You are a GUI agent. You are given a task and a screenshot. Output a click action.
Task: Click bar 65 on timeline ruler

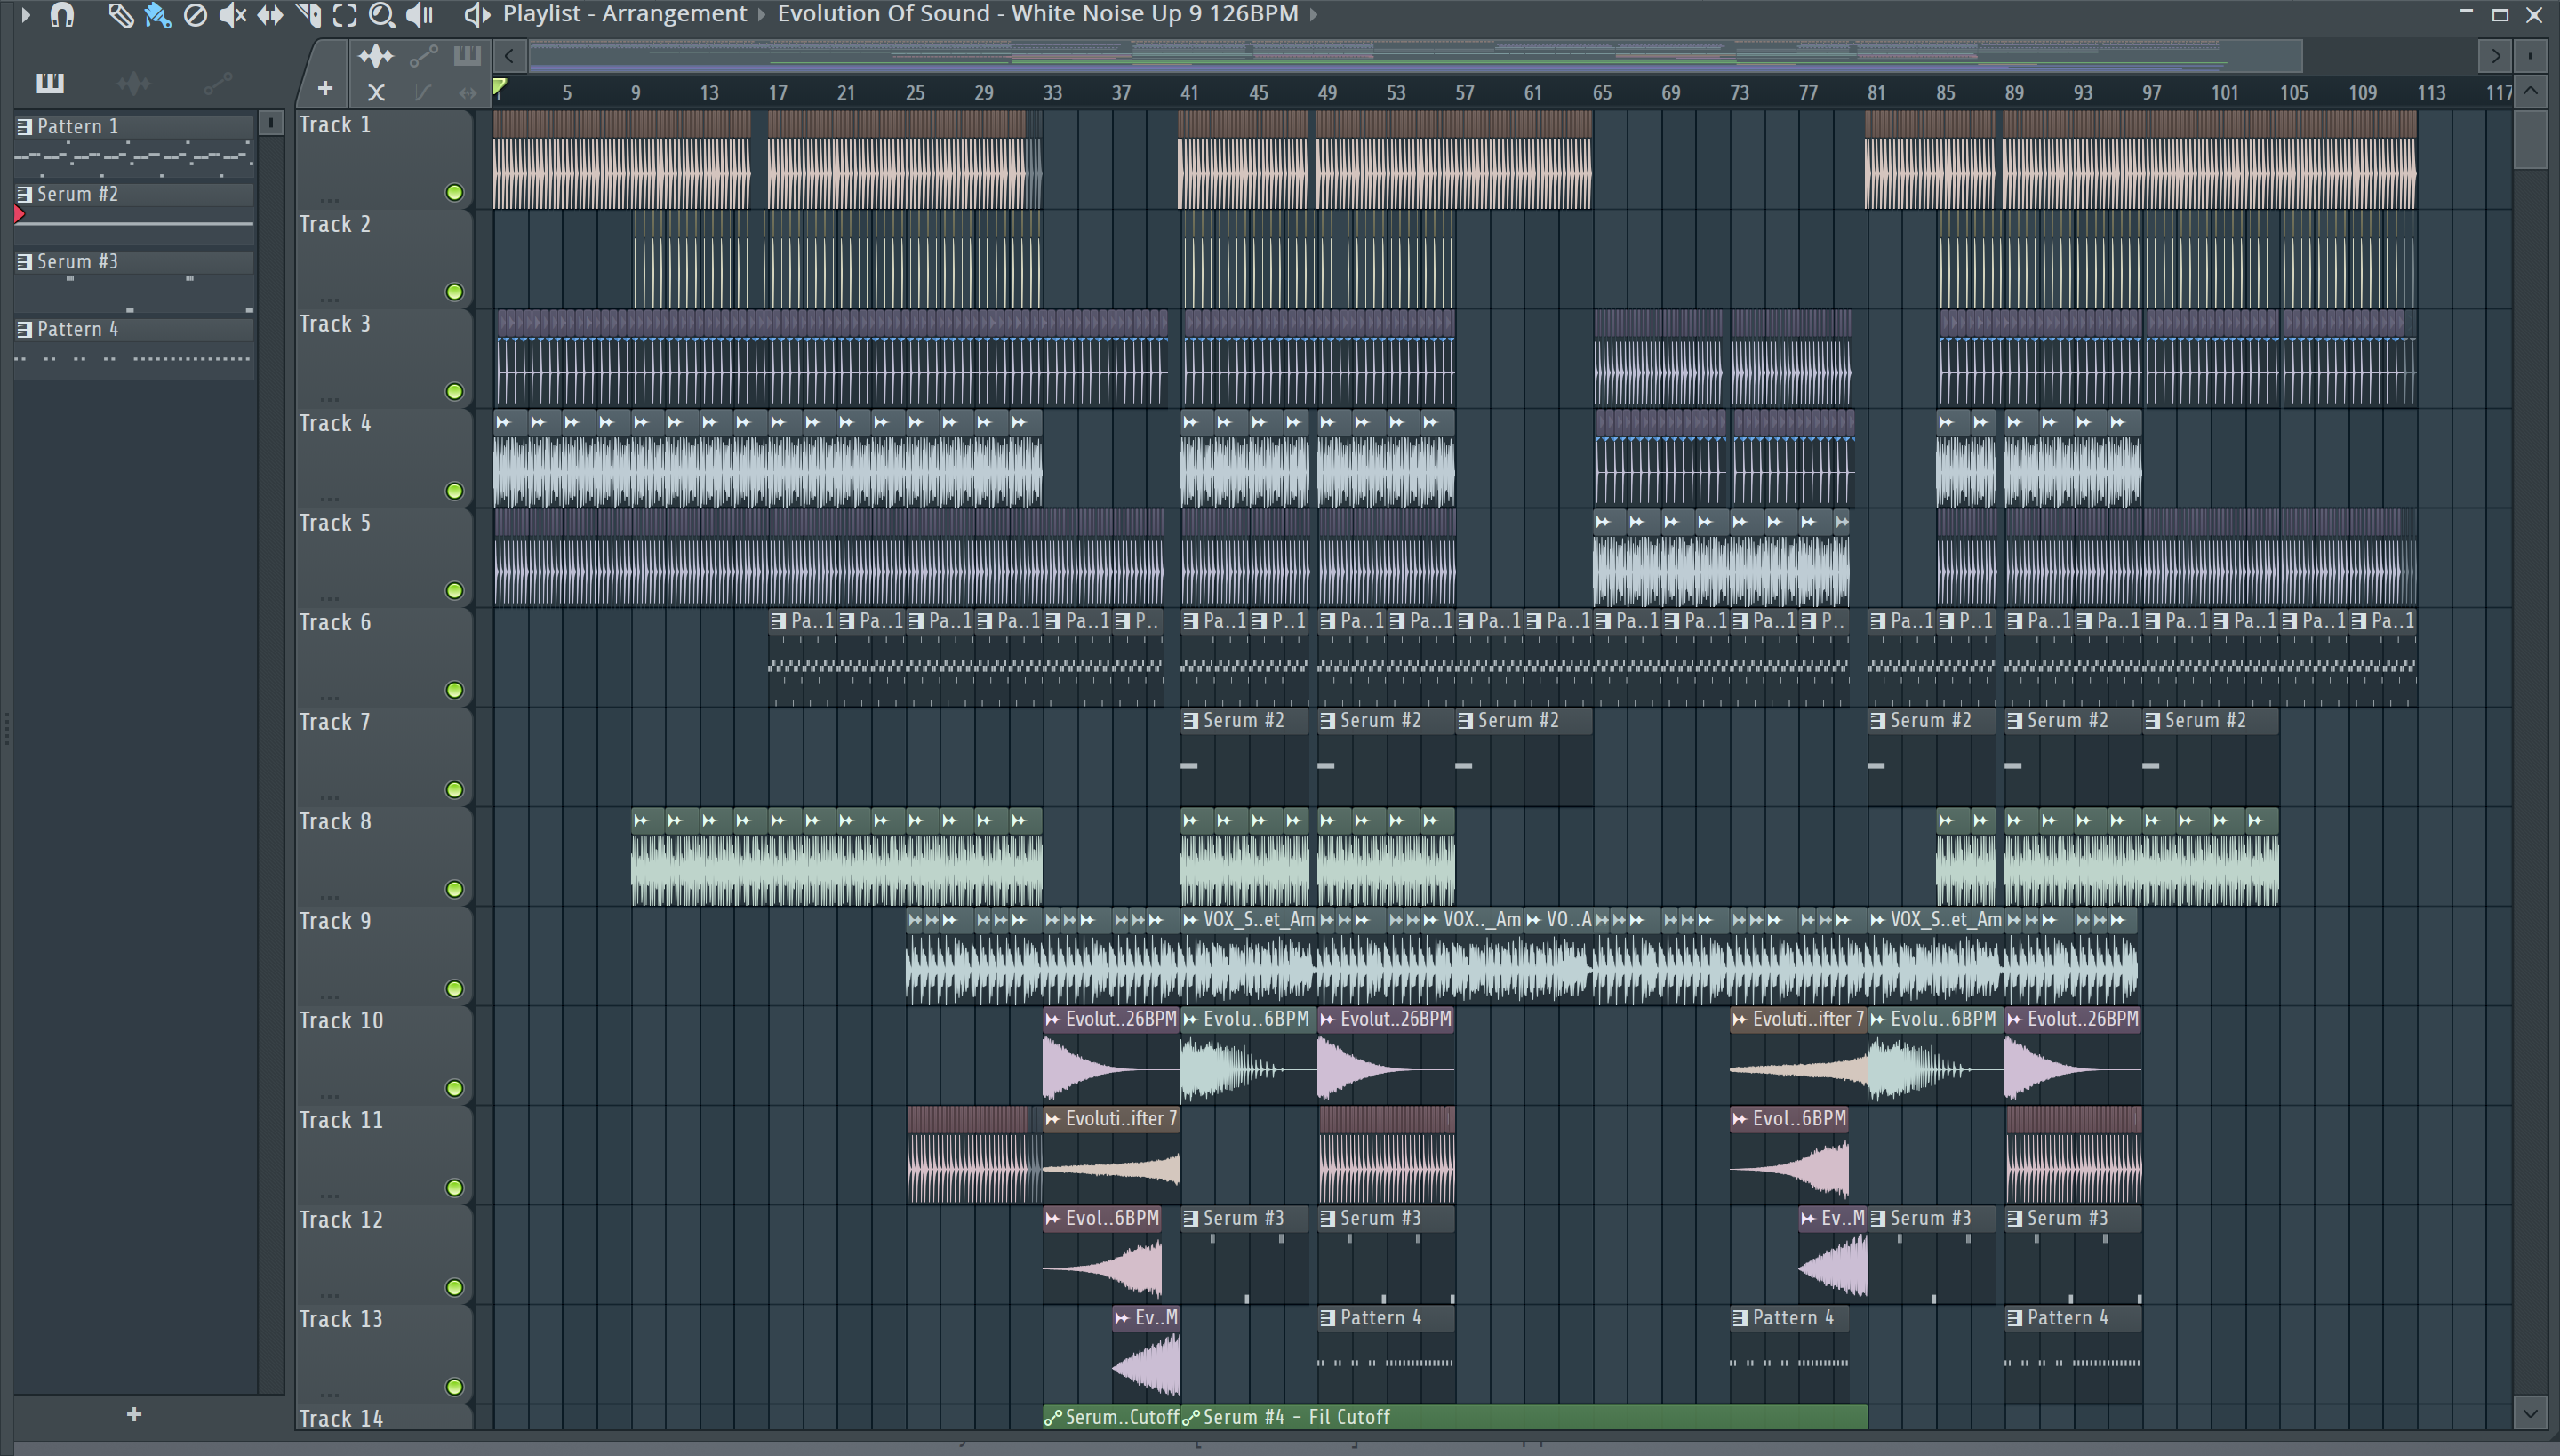1602,93
